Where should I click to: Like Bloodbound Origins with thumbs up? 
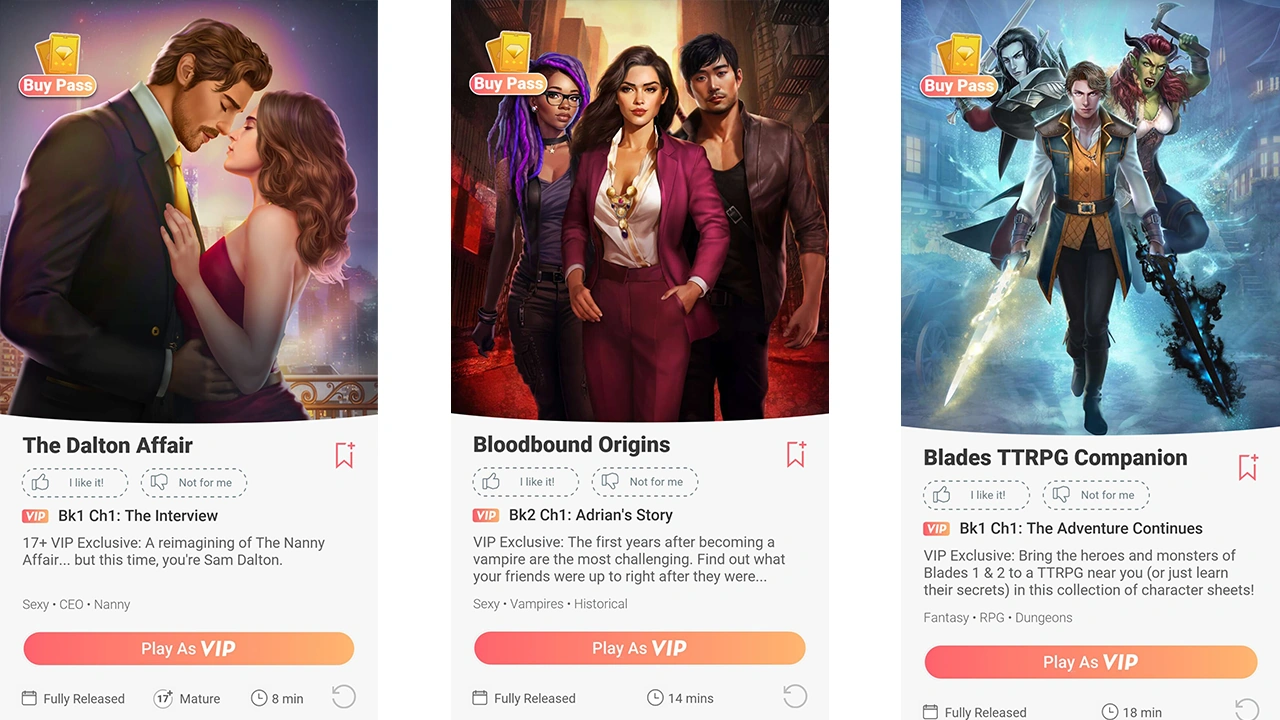point(526,482)
